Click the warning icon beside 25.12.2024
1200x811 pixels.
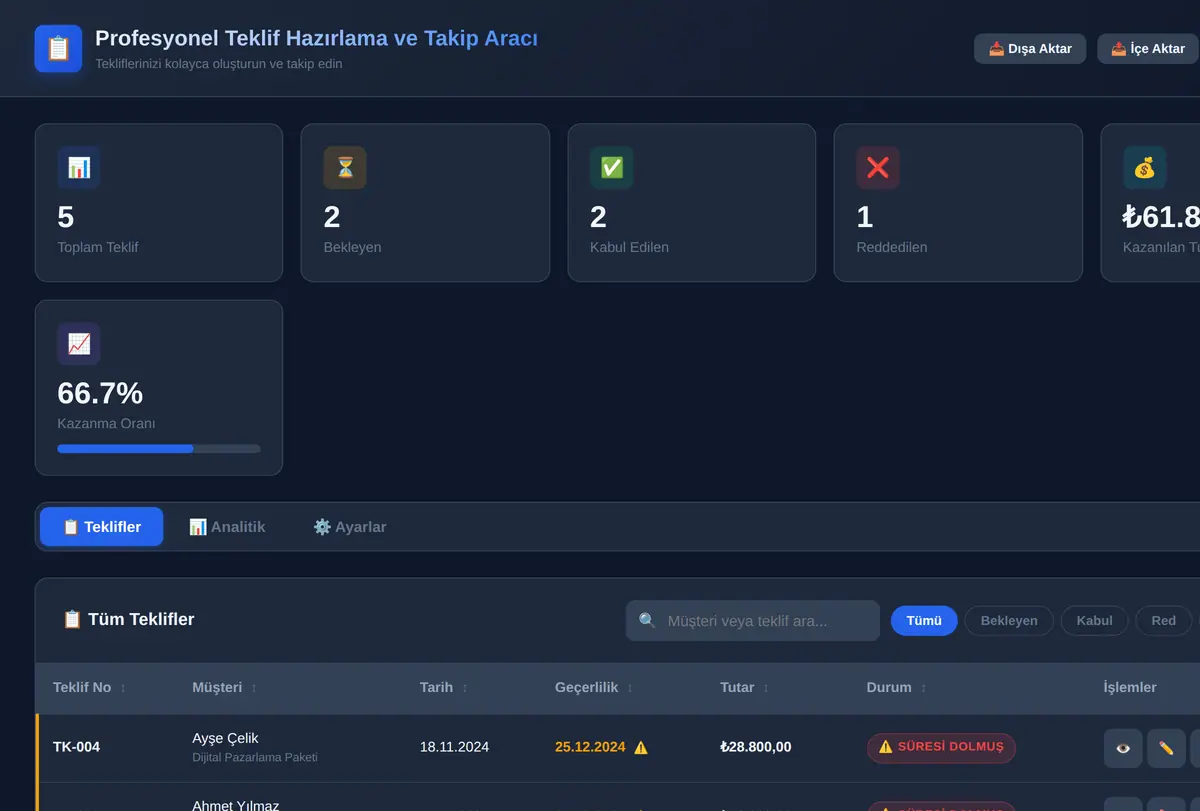(x=641, y=748)
